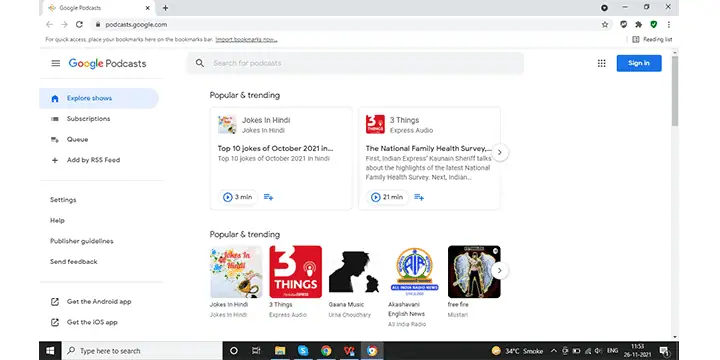720x360 pixels.
Task: Open File Explorer from taskbar
Action: [280, 351]
